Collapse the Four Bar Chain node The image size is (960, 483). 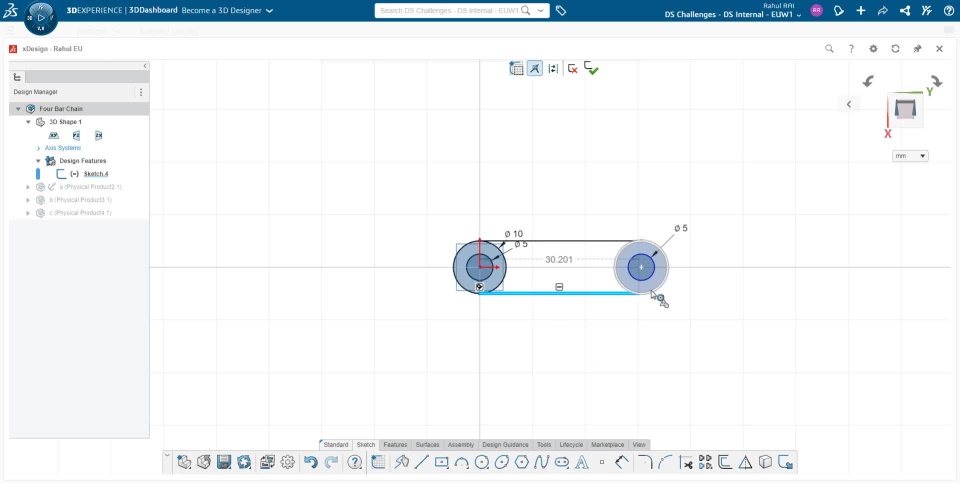tap(18, 109)
